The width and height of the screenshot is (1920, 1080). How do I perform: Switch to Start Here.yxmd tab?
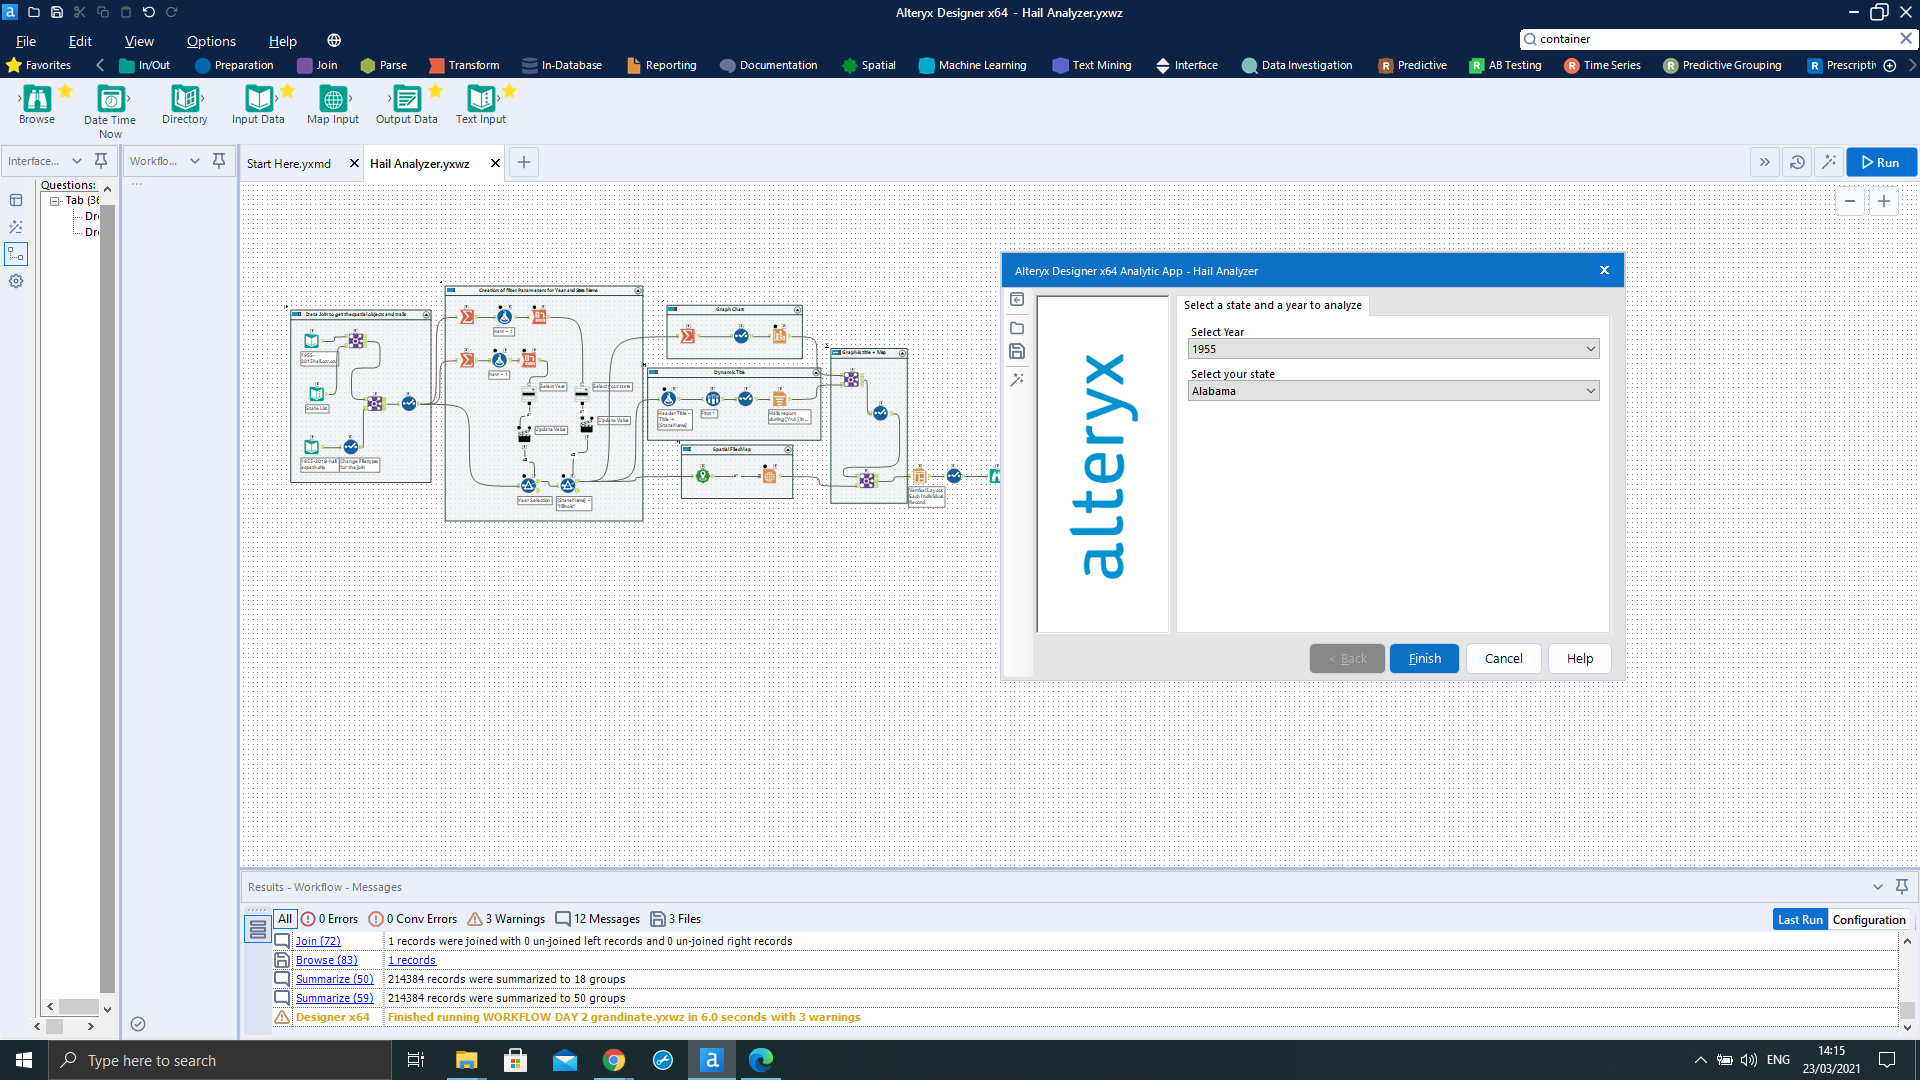(x=289, y=163)
